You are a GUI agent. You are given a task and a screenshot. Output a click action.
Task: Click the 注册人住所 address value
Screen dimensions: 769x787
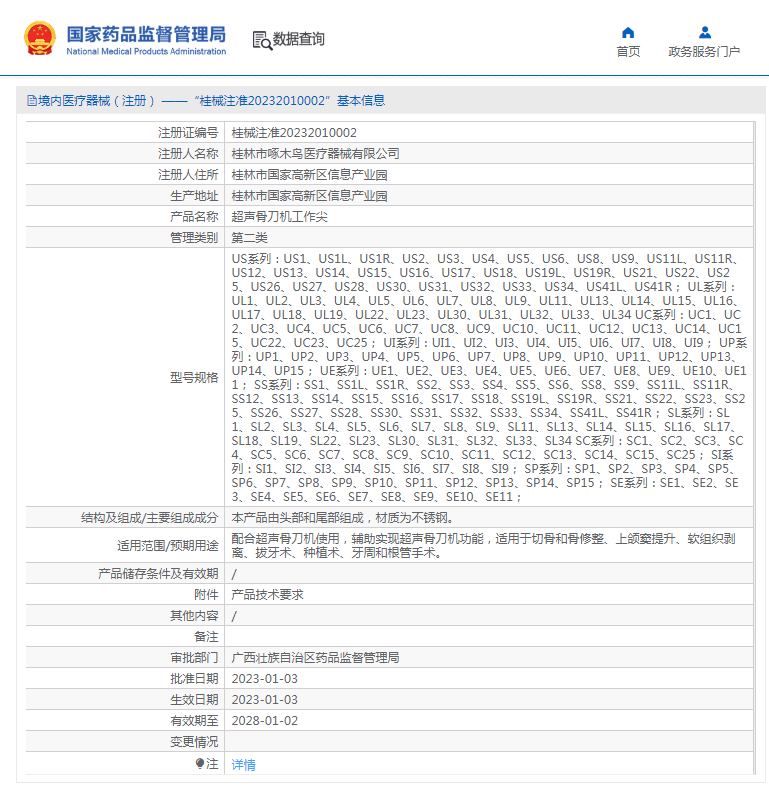coord(309,175)
